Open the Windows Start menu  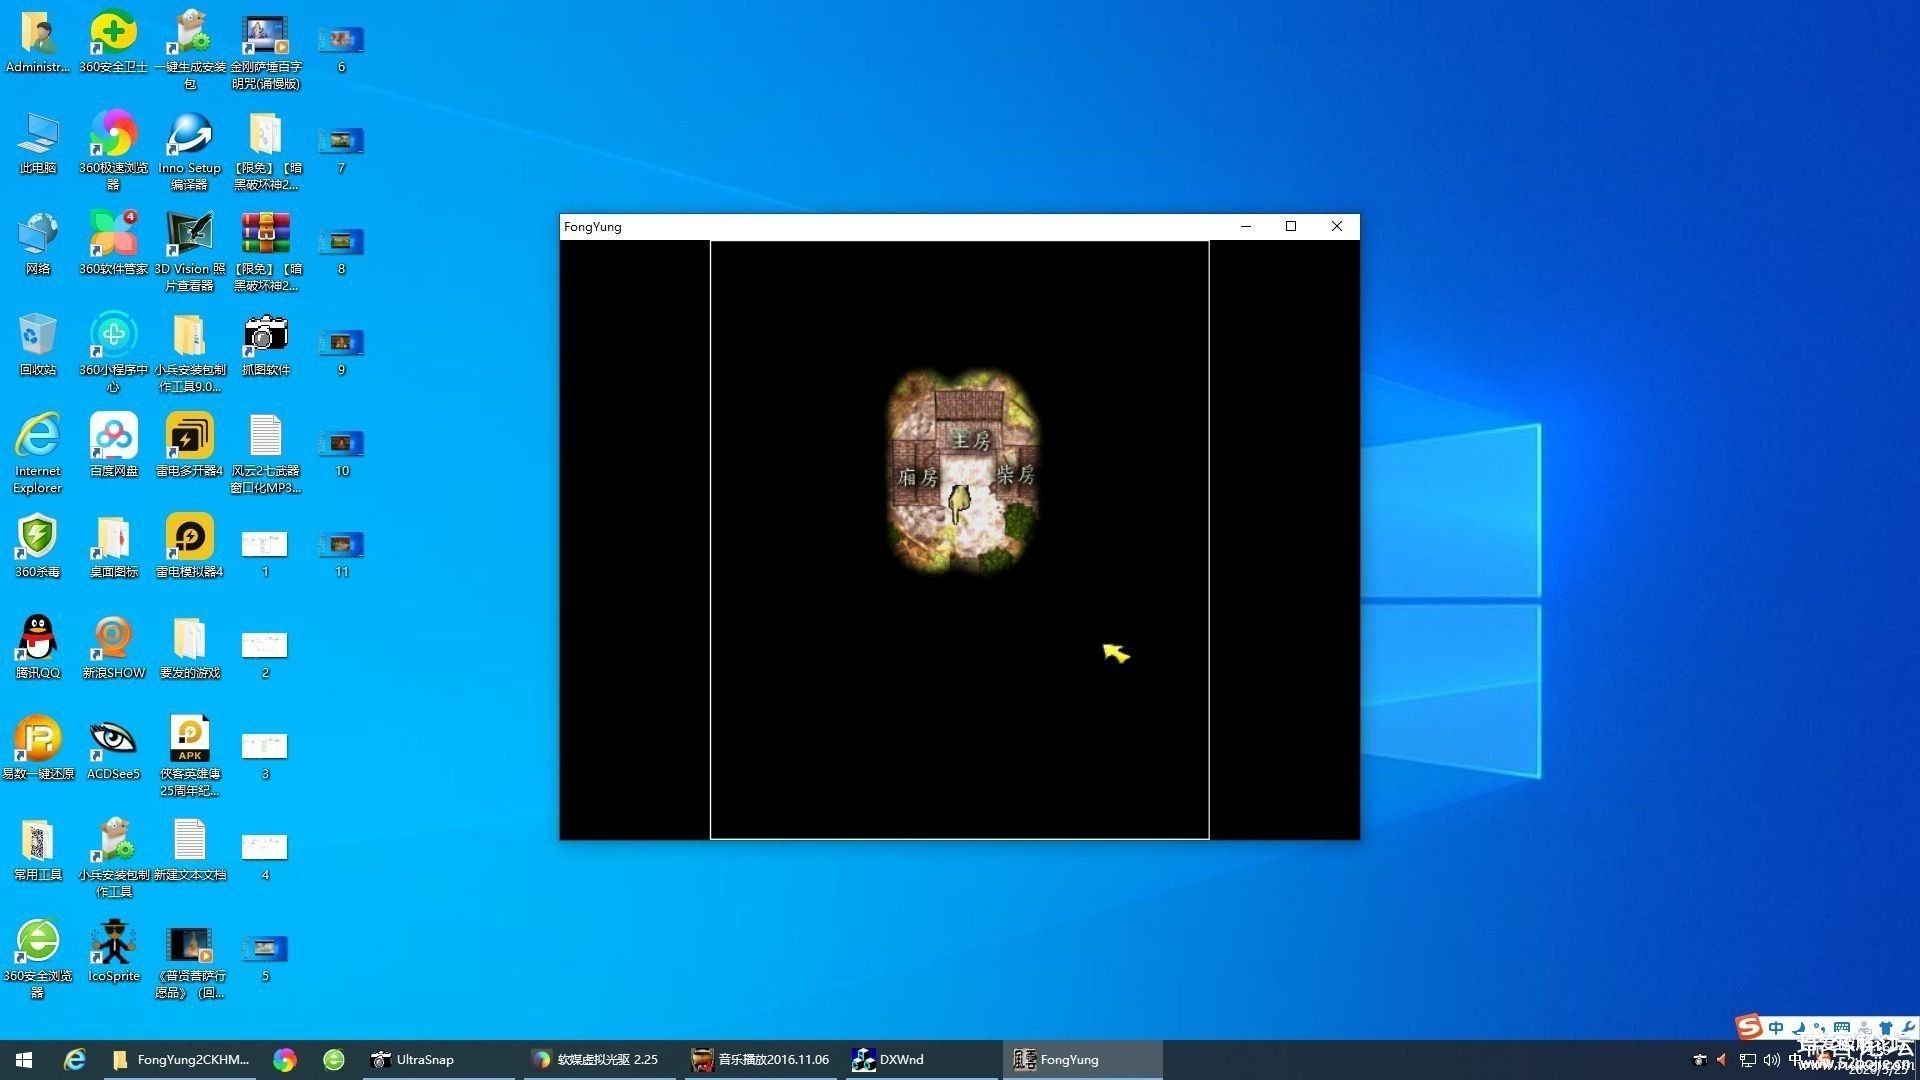pyautogui.click(x=24, y=1060)
